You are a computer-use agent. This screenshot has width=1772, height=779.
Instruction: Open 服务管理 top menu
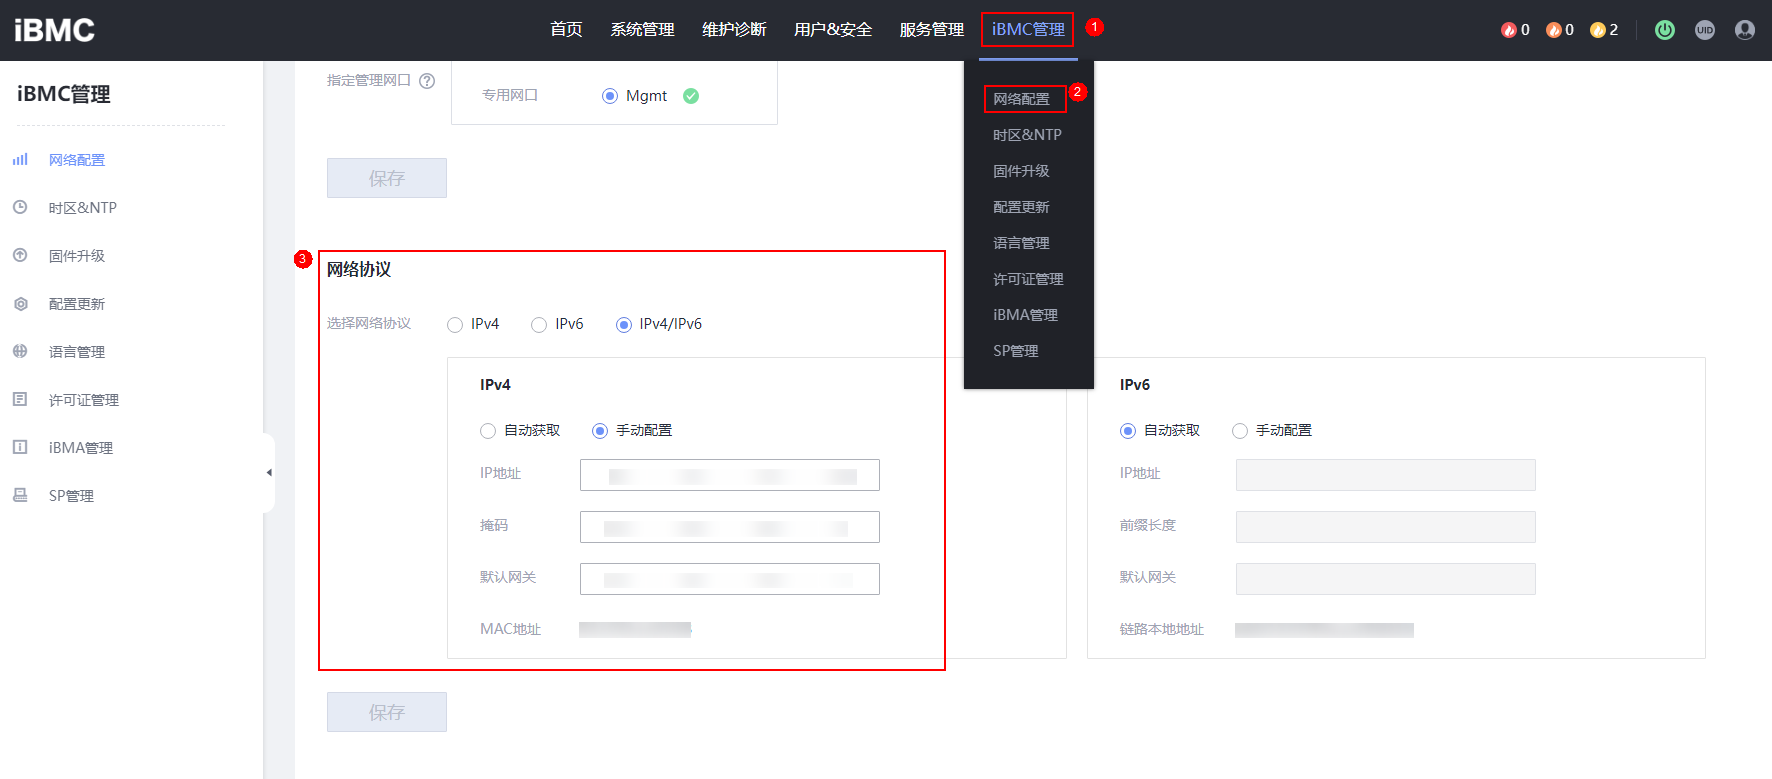click(x=932, y=30)
